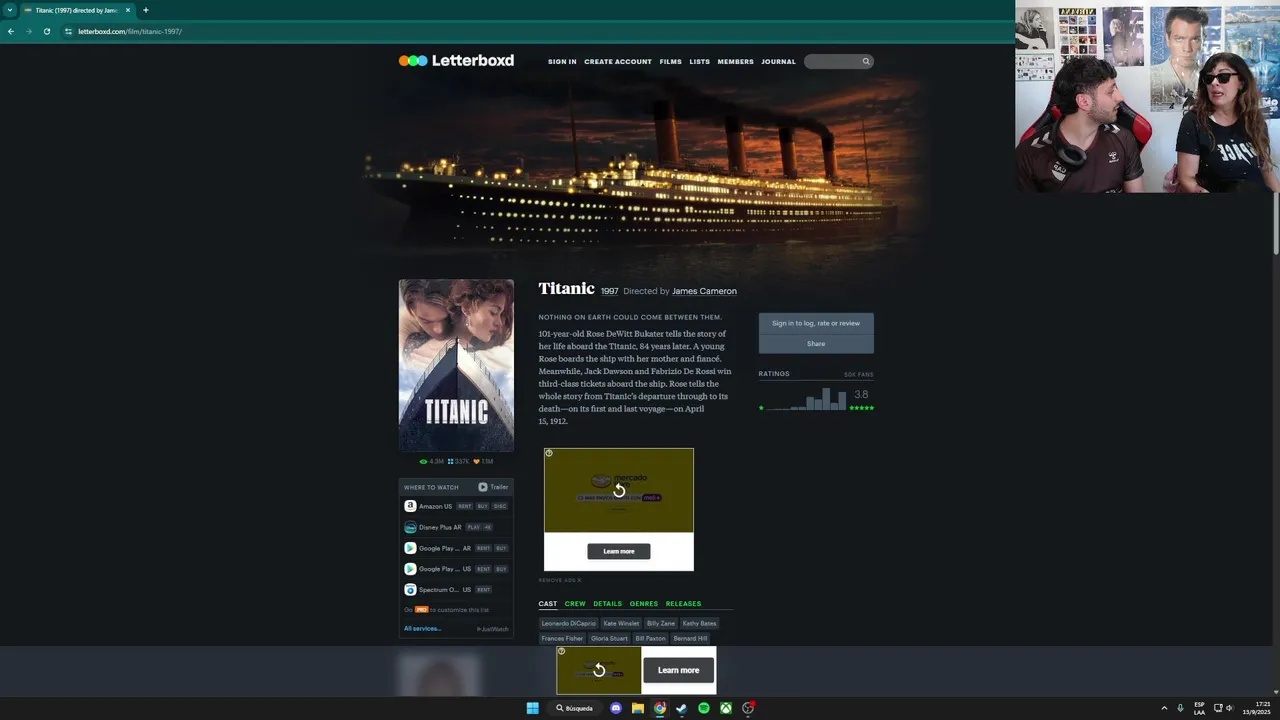Switch to the GENRES tab
Screen dimensions: 1280x720
tap(644, 604)
